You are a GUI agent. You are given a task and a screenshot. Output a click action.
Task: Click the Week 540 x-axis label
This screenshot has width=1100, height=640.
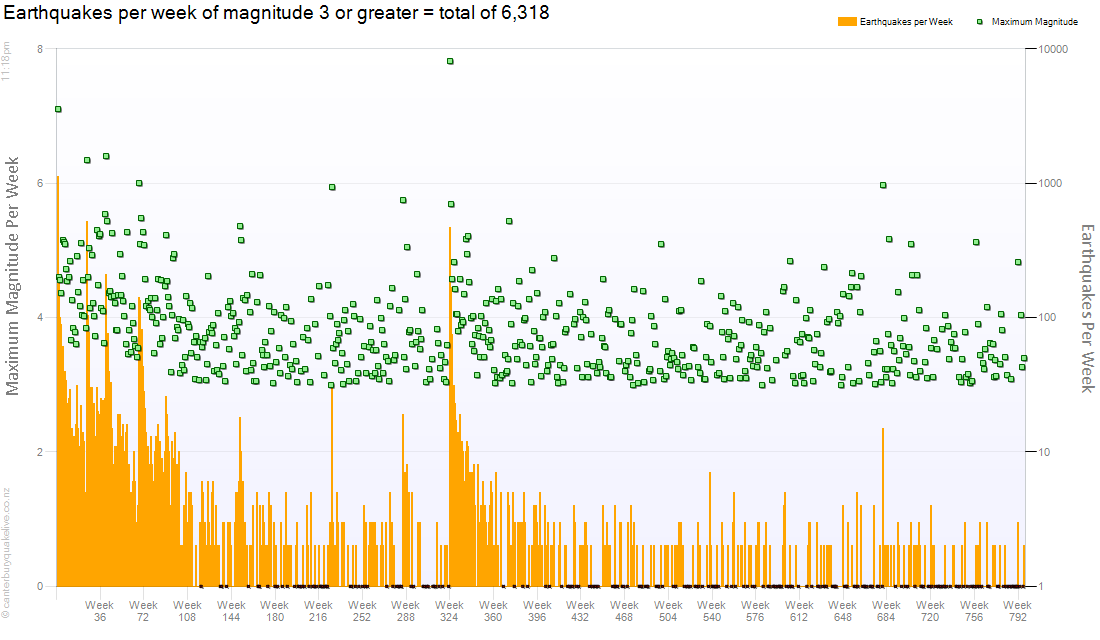[711, 611]
